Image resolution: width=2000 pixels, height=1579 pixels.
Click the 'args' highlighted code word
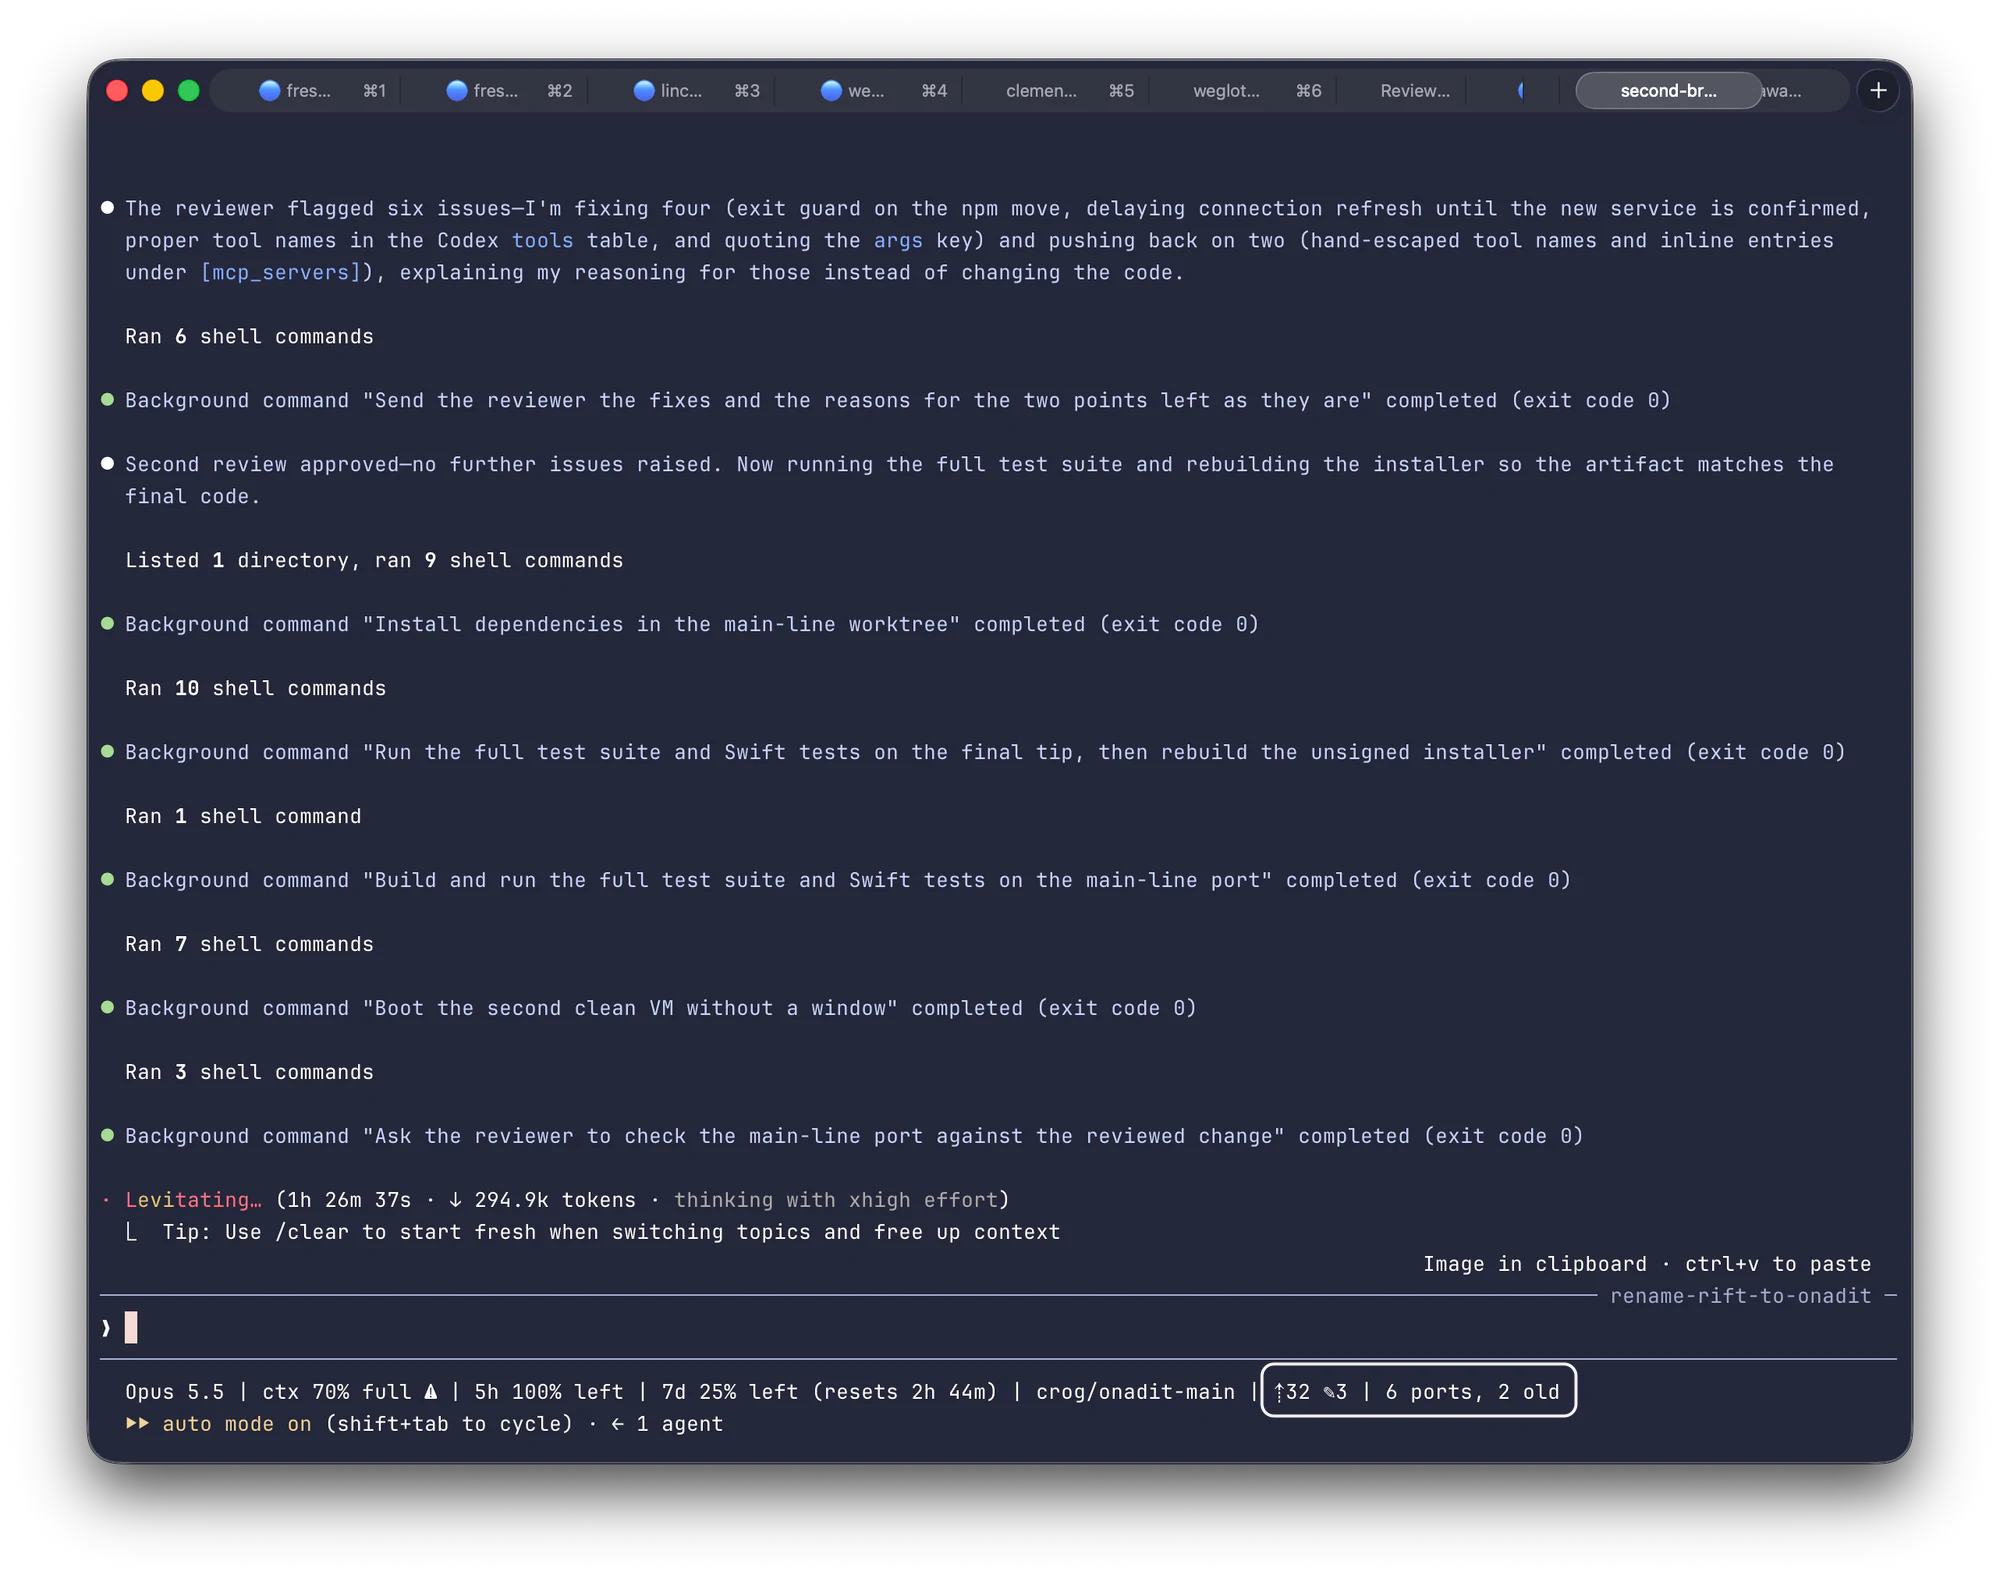pyautogui.click(x=898, y=241)
